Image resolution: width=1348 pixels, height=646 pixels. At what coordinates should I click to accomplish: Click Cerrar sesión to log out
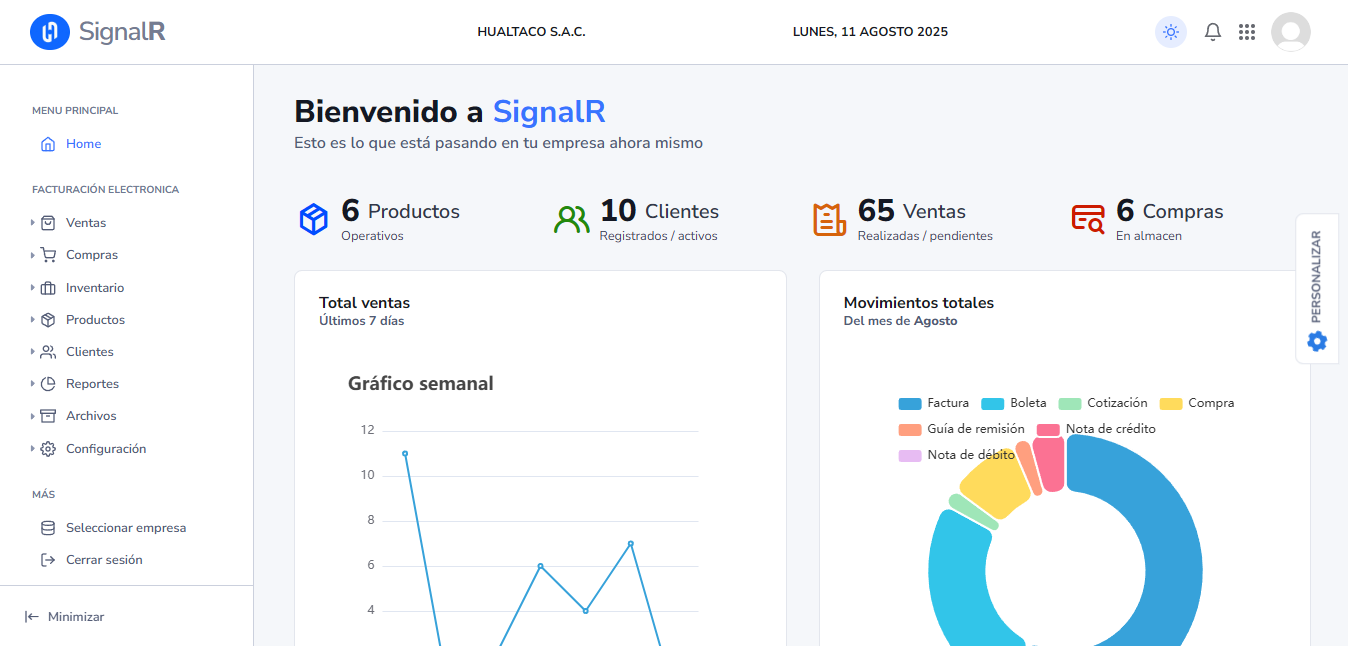tap(104, 560)
